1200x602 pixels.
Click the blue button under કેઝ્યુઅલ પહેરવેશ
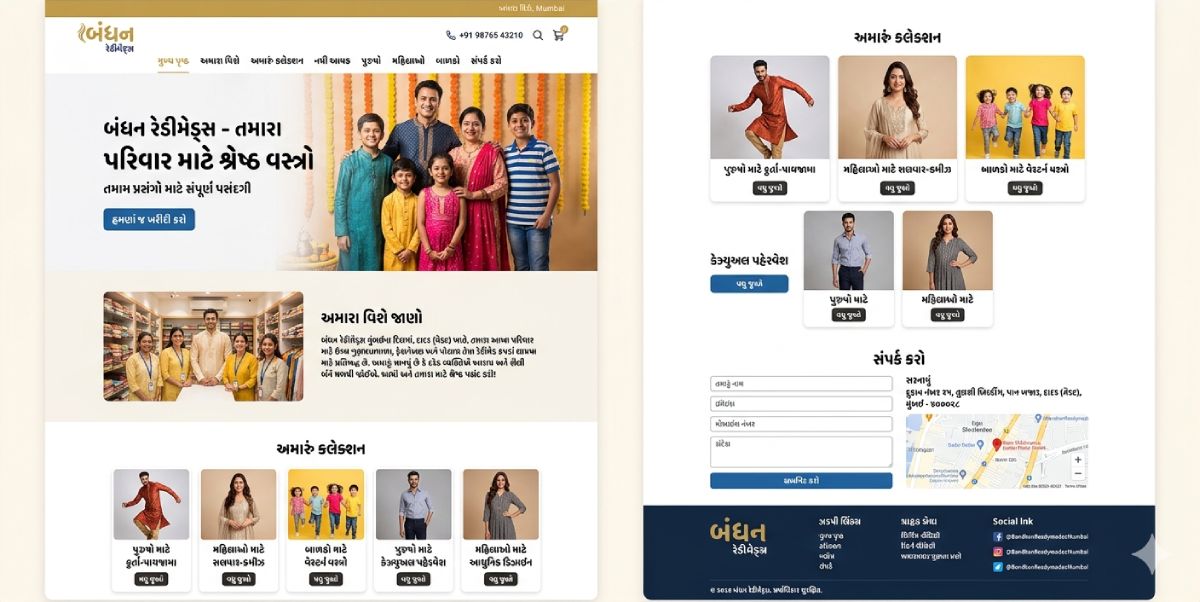(x=749, y=284)
